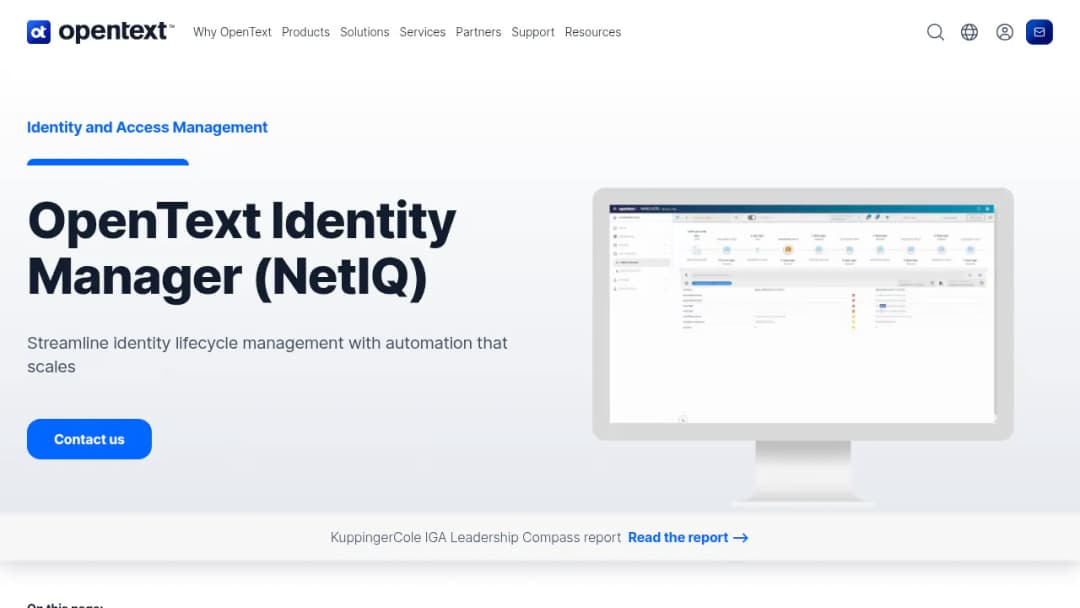Follow the Identity and Access Management link
Screen dimensions: 1080x608
147,127
